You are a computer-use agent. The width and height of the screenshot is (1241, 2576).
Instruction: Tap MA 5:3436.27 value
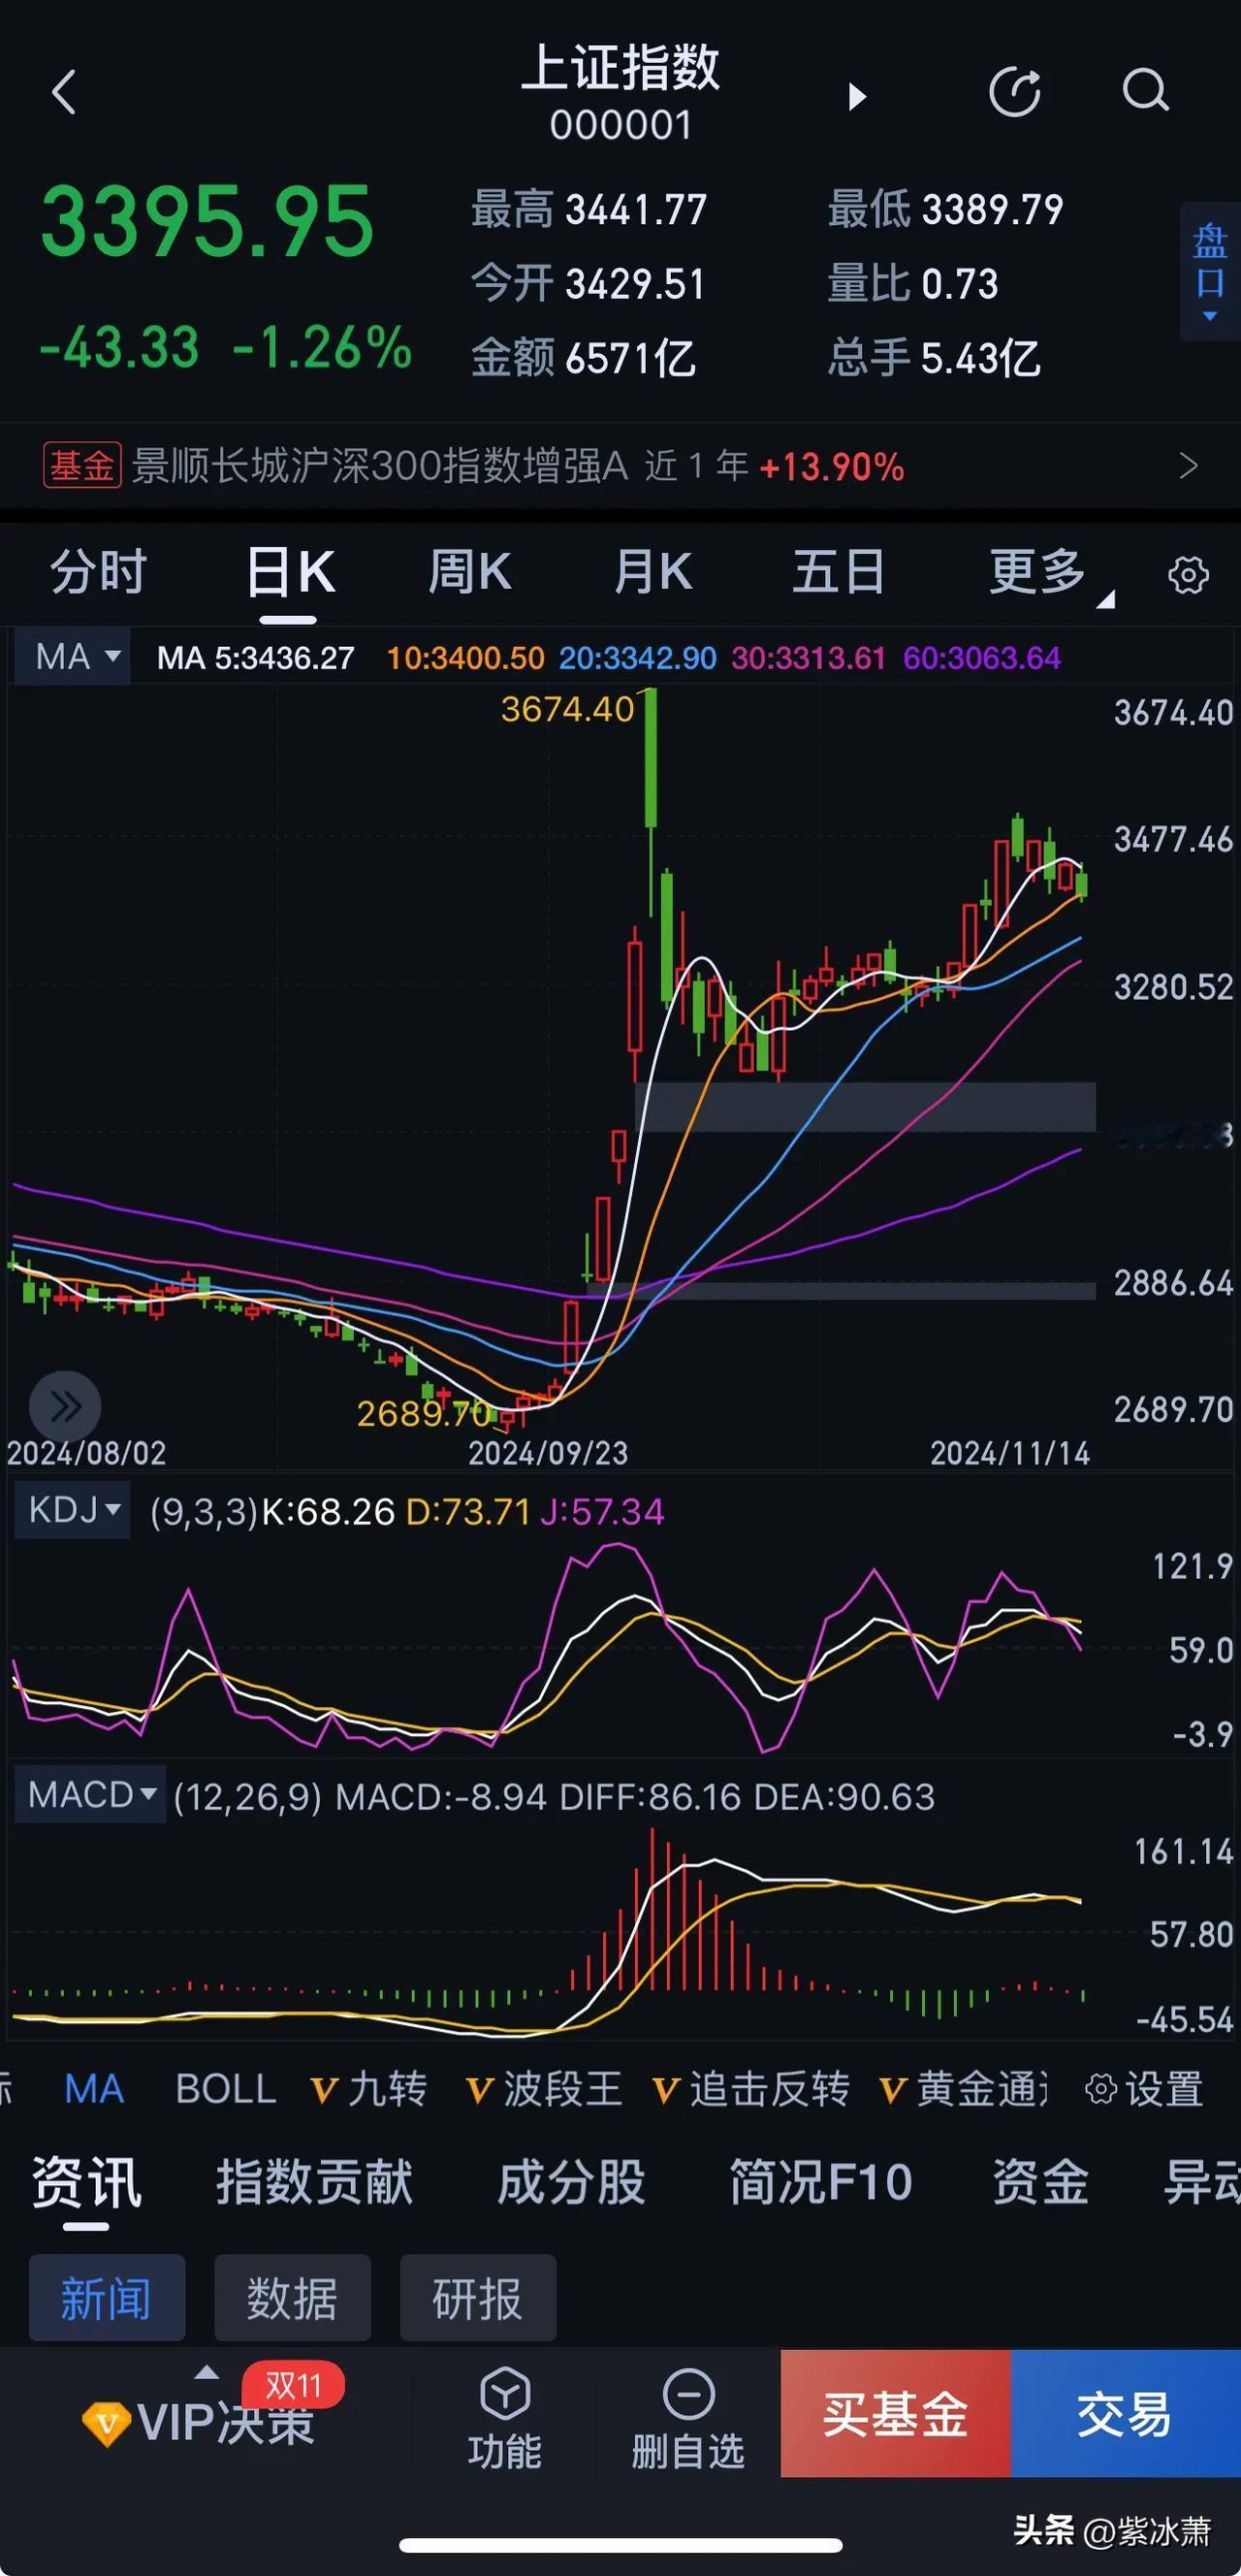point(256,658)
